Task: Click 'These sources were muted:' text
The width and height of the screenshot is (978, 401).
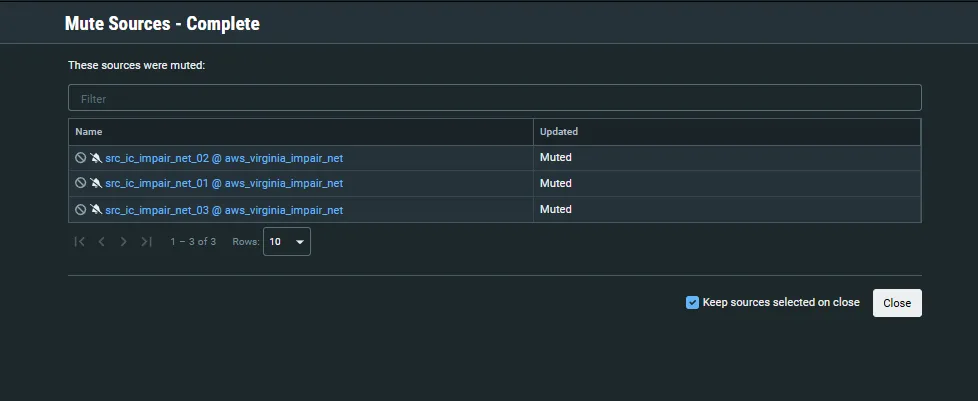Action: [x=137, y=65]
